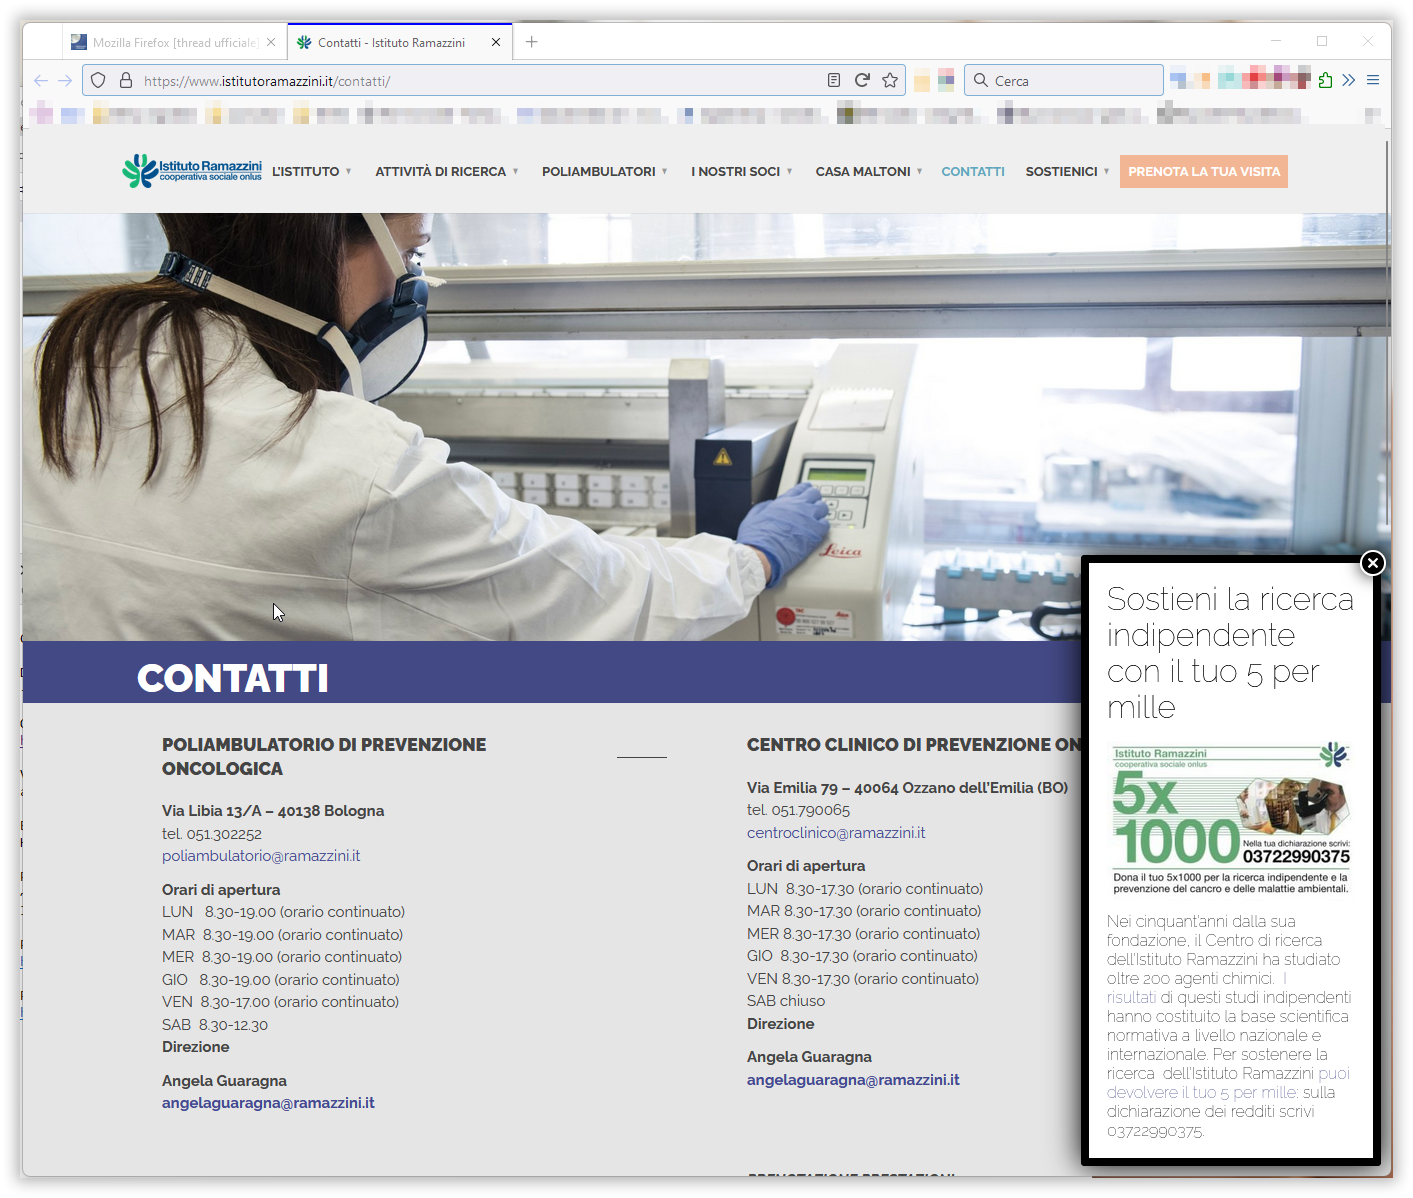Select the CONTATTI page heading

pyautogui.click(x=232, y=678)
